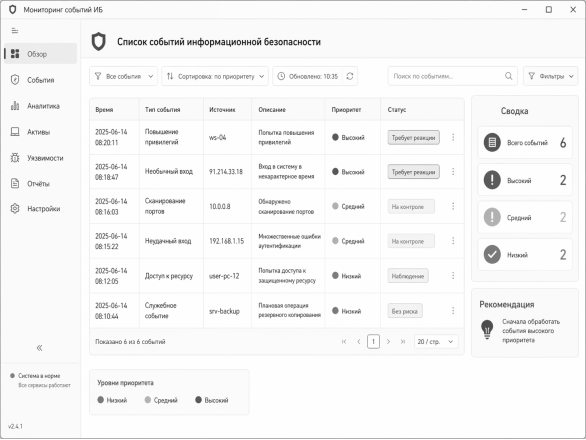Collapse the sidebar with double chevron icon
Screen dimensions: 586x440
[39, 348]
